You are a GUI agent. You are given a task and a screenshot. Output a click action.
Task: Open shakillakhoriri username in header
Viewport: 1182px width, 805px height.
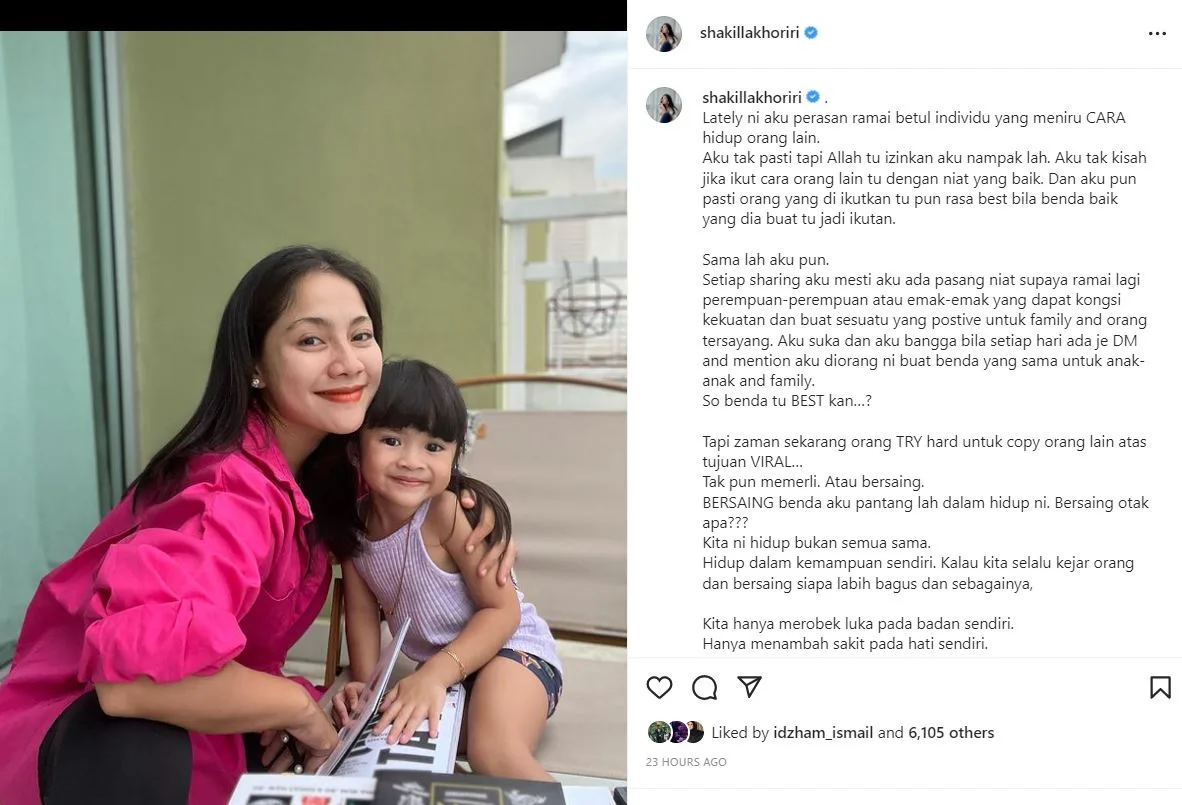click(x=749, y=32)
